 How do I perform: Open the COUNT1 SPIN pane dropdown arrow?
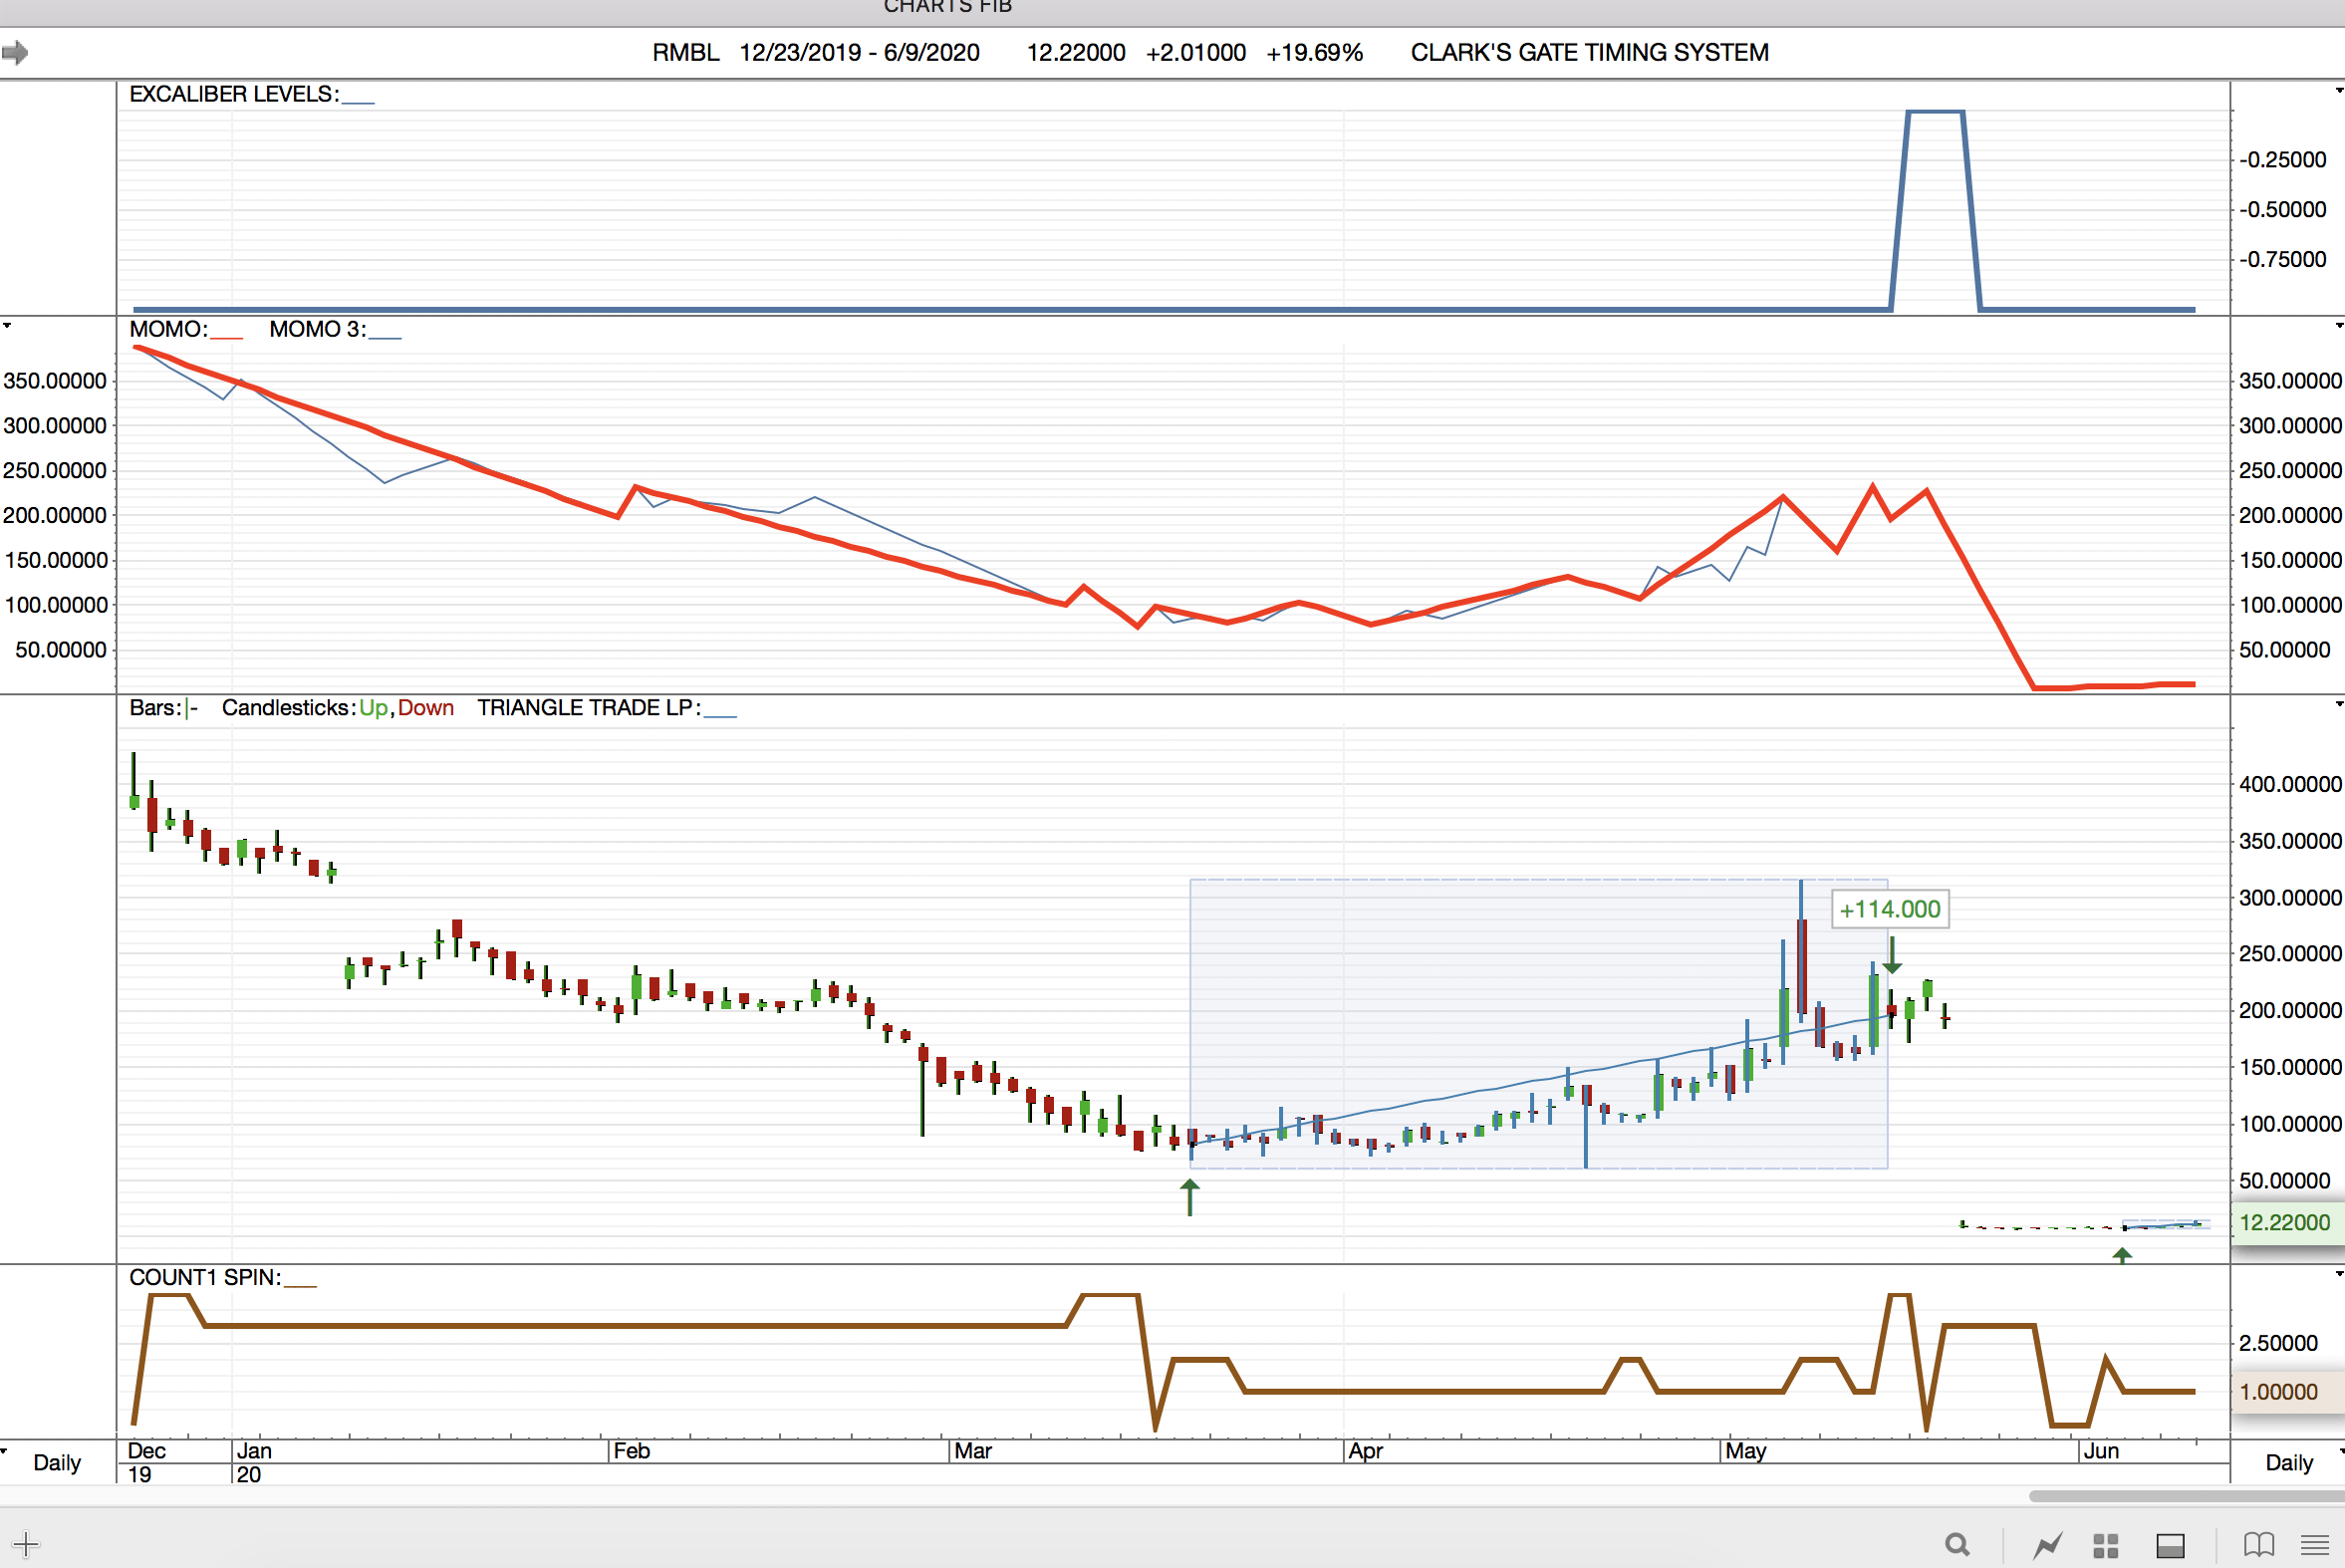coord(2338,1274)
